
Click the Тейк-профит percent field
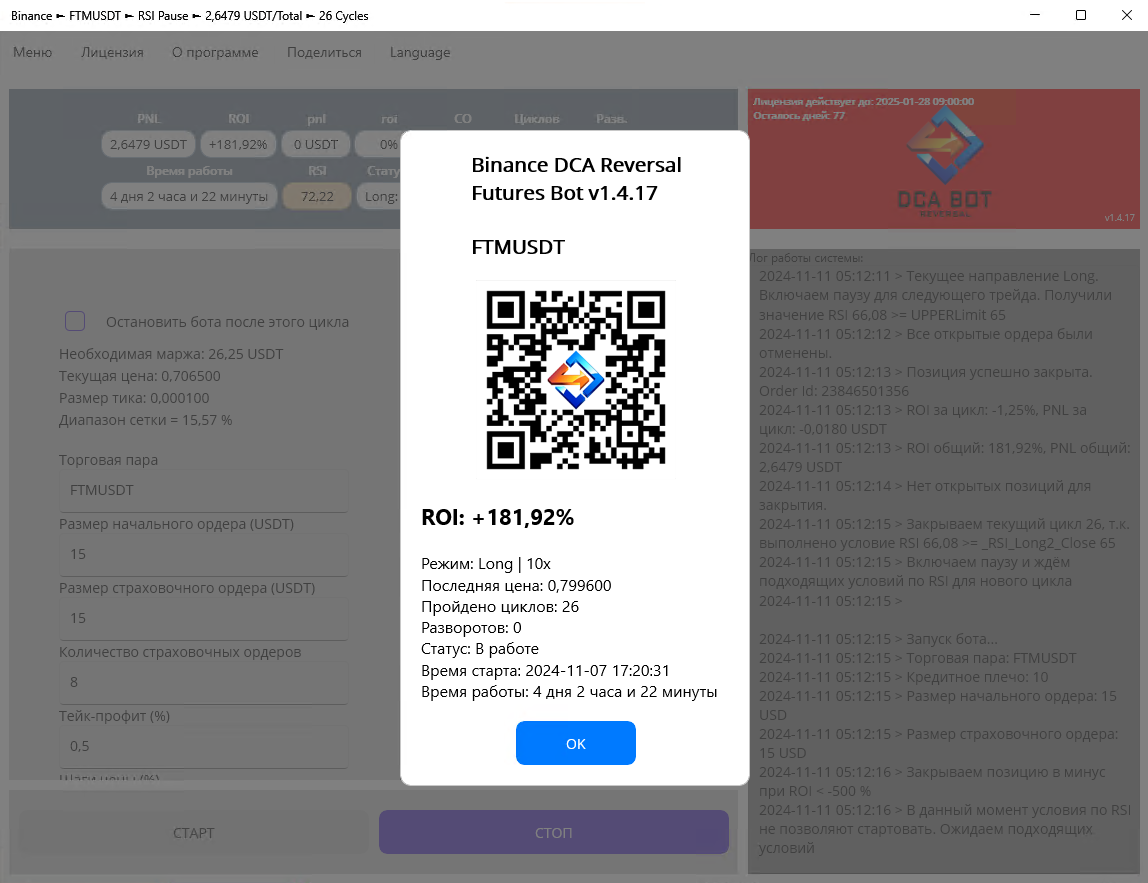tap(203, 746)
